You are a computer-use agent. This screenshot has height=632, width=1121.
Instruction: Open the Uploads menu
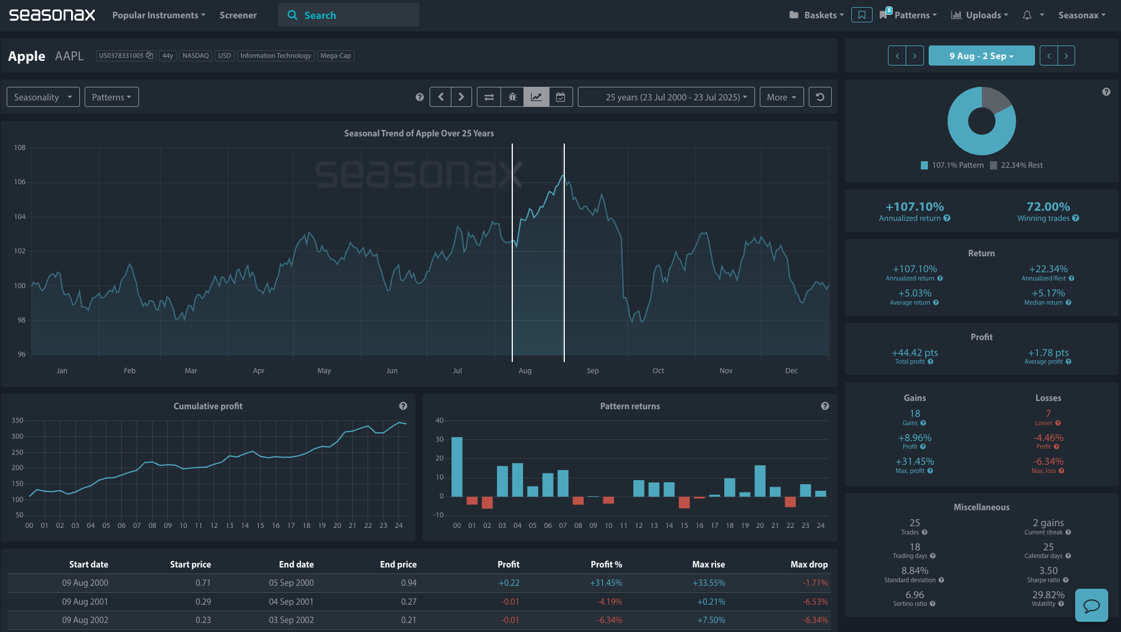tap(979, 15)
